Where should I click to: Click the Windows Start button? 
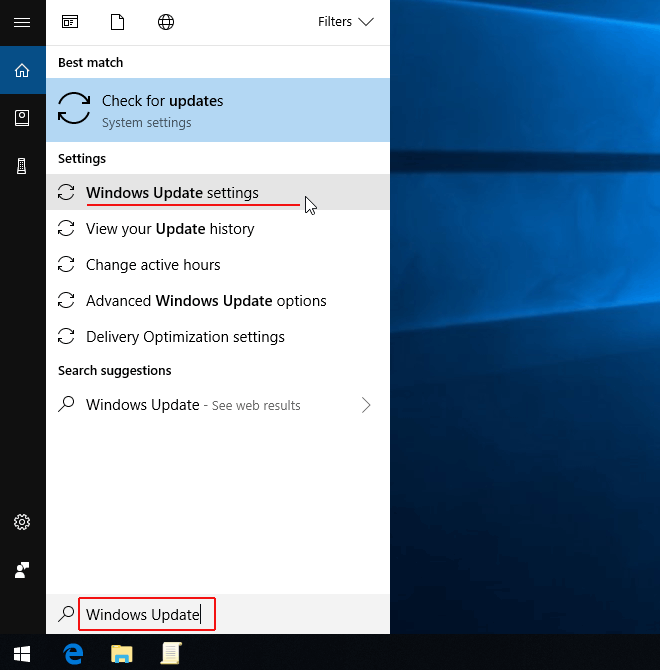tap(22, 653)
